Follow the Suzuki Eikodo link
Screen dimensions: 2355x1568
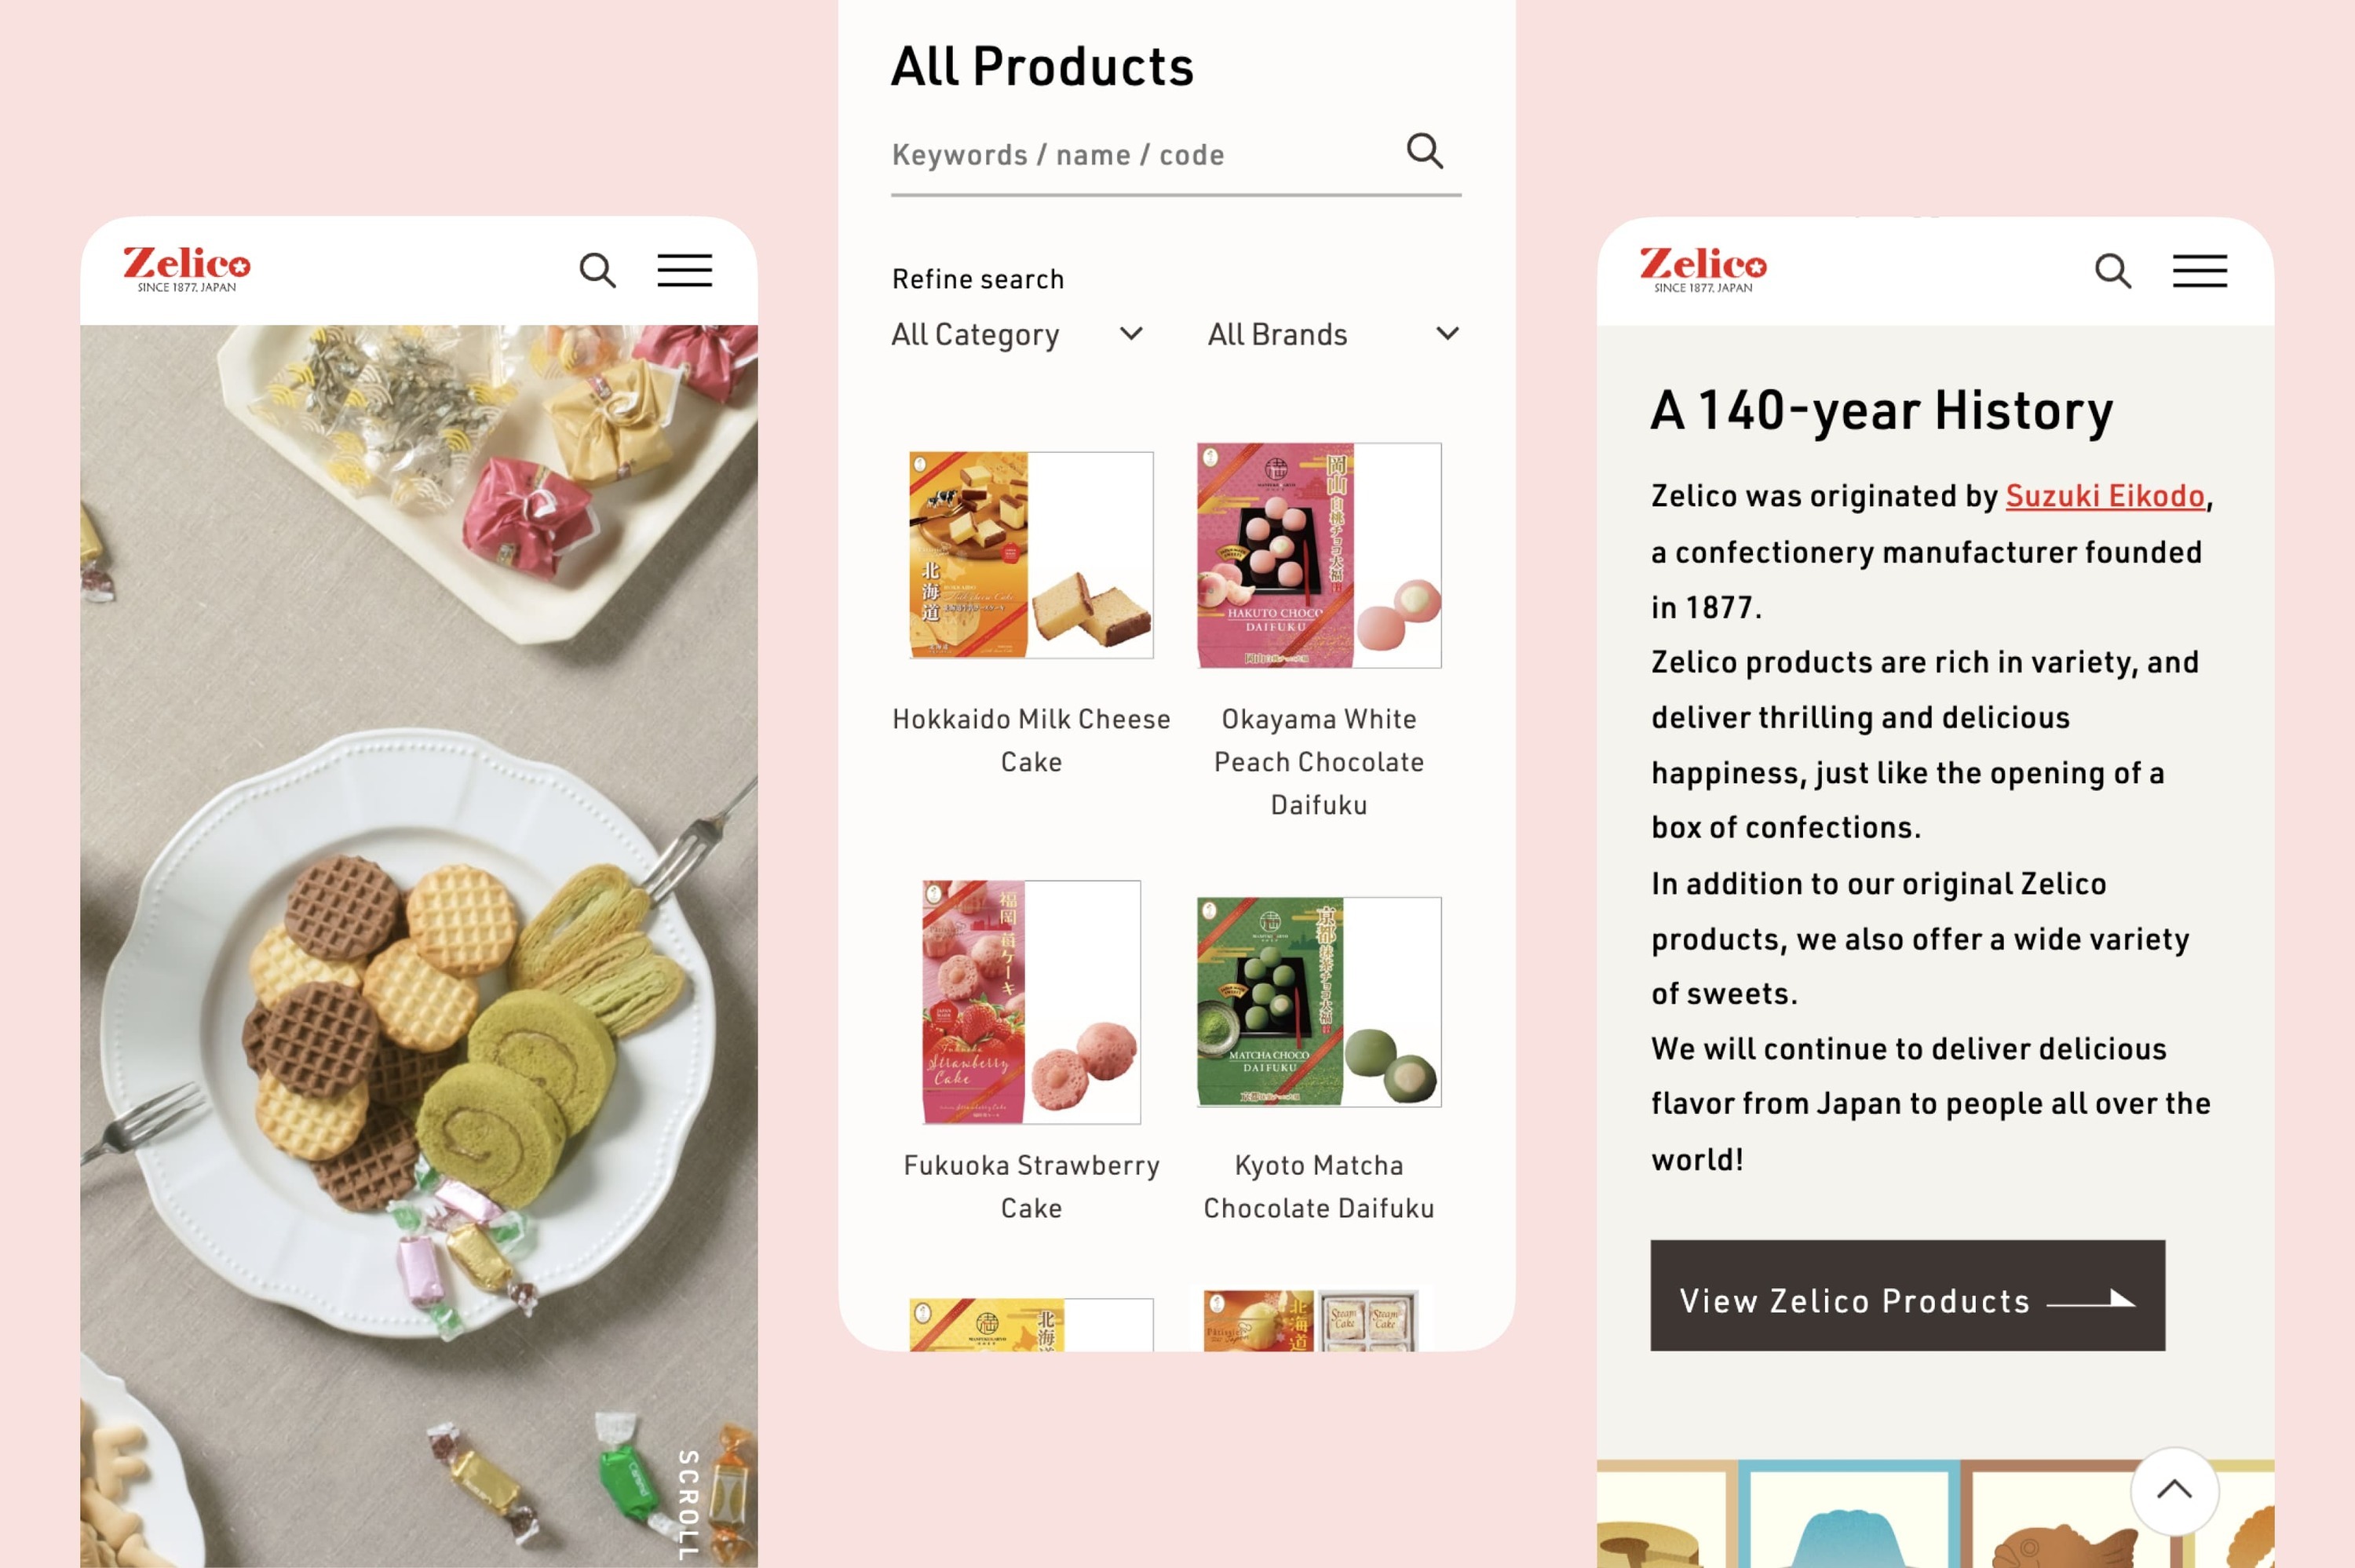(x=2104, y=496)
